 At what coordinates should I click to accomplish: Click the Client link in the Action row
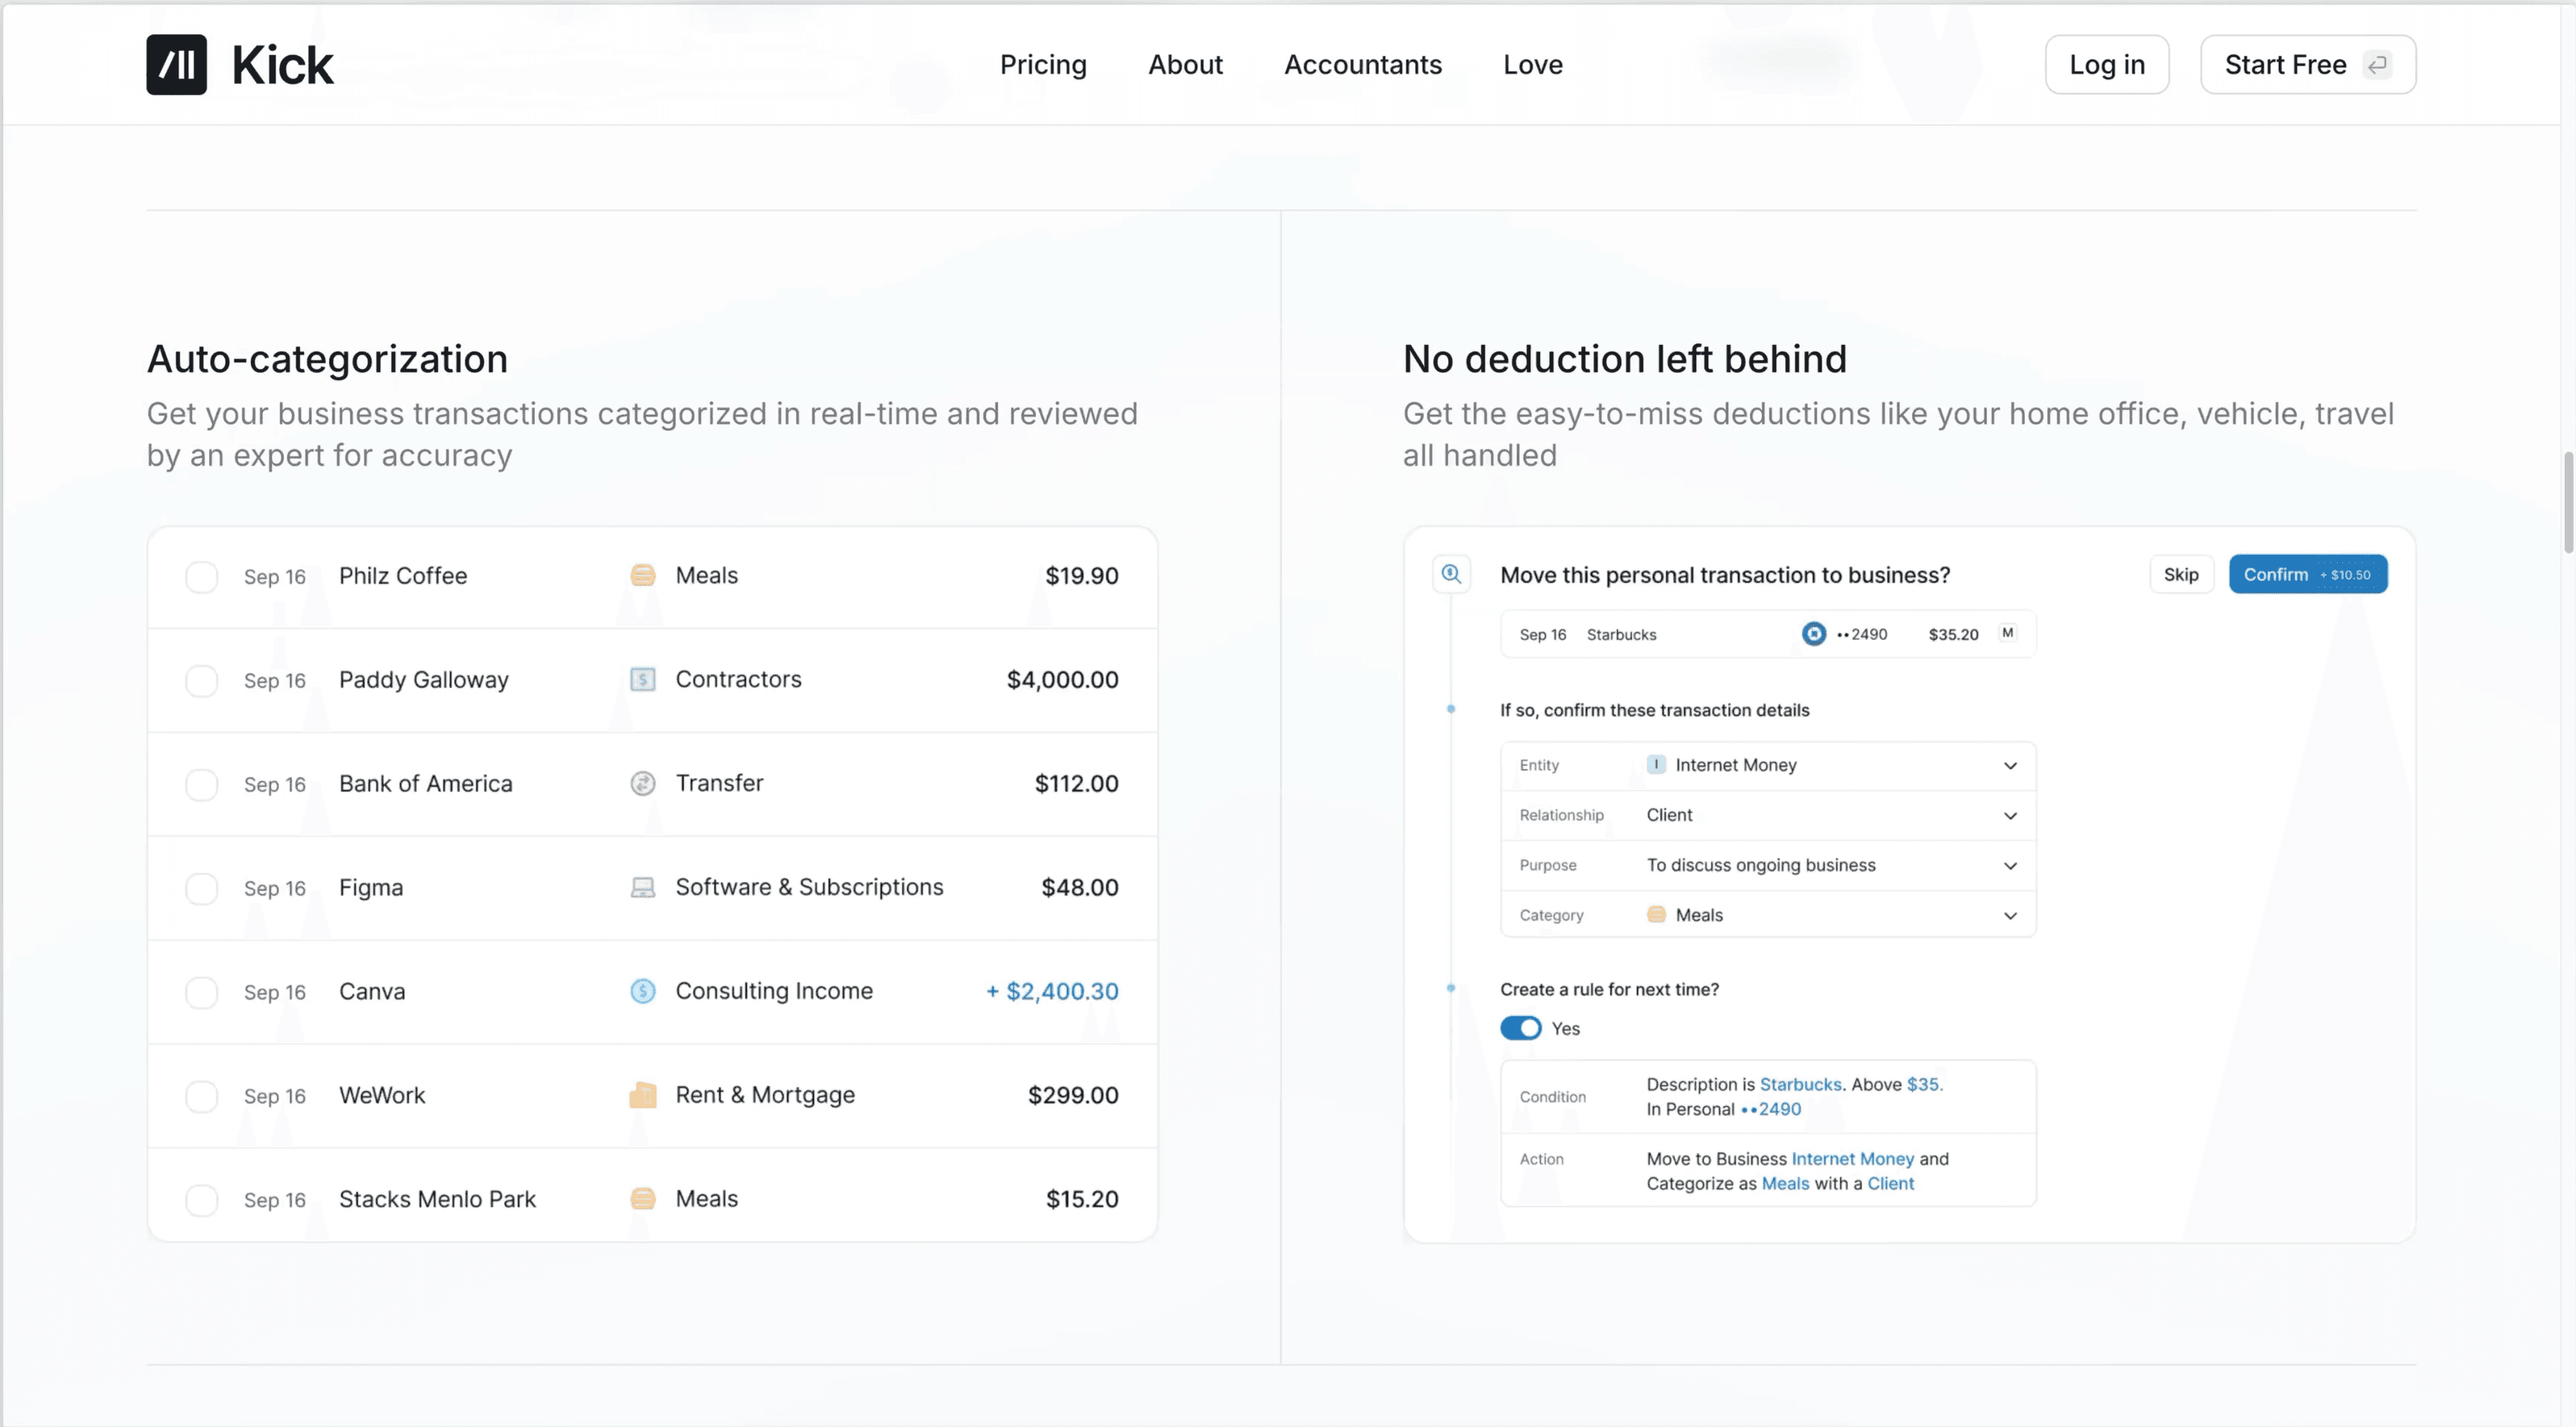pyautogui.click(x=1890, y=1184)
